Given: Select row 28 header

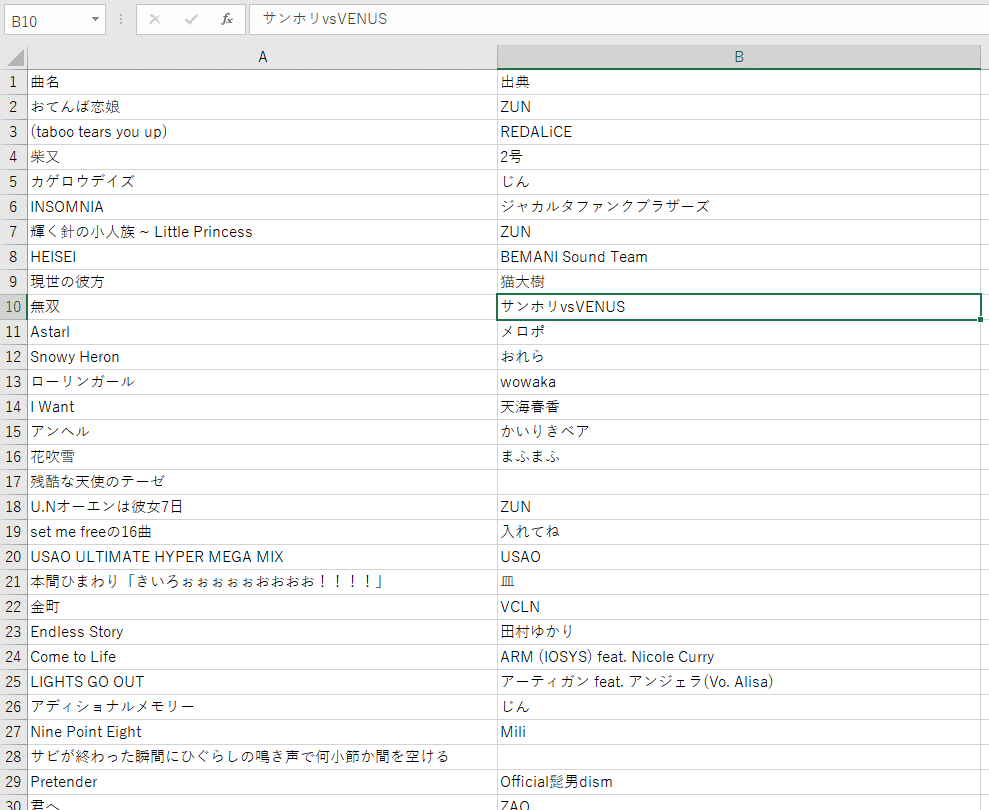Looking at the screenshot, I should 13,757.
